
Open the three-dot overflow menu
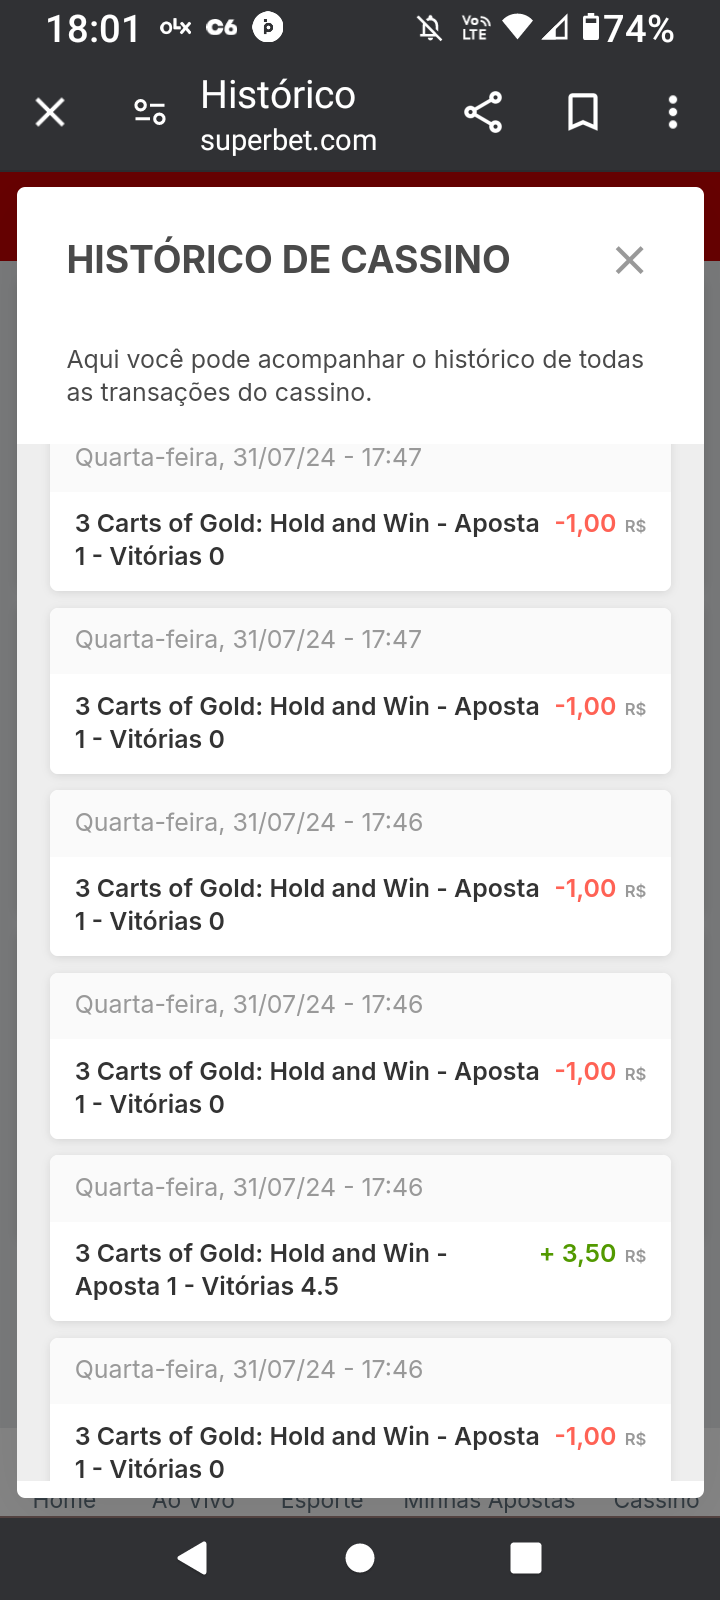click(x=673, y=112)
